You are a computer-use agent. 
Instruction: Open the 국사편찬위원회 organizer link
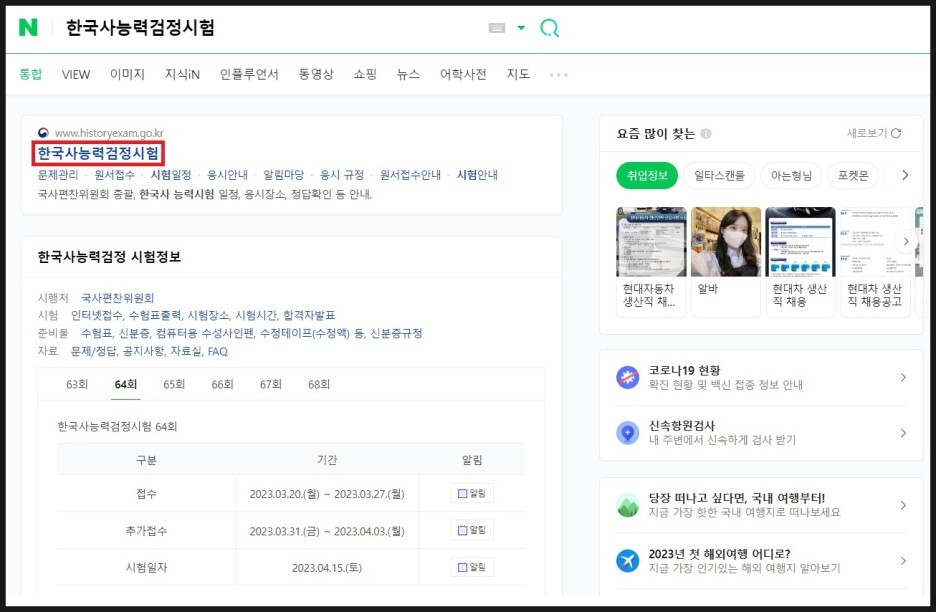click(x=118, y=297)
